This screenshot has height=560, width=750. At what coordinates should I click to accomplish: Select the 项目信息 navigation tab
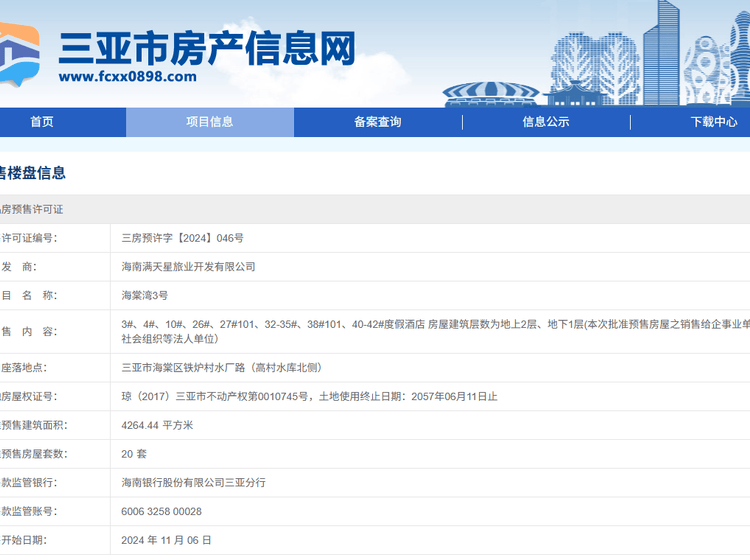point(210,122)
